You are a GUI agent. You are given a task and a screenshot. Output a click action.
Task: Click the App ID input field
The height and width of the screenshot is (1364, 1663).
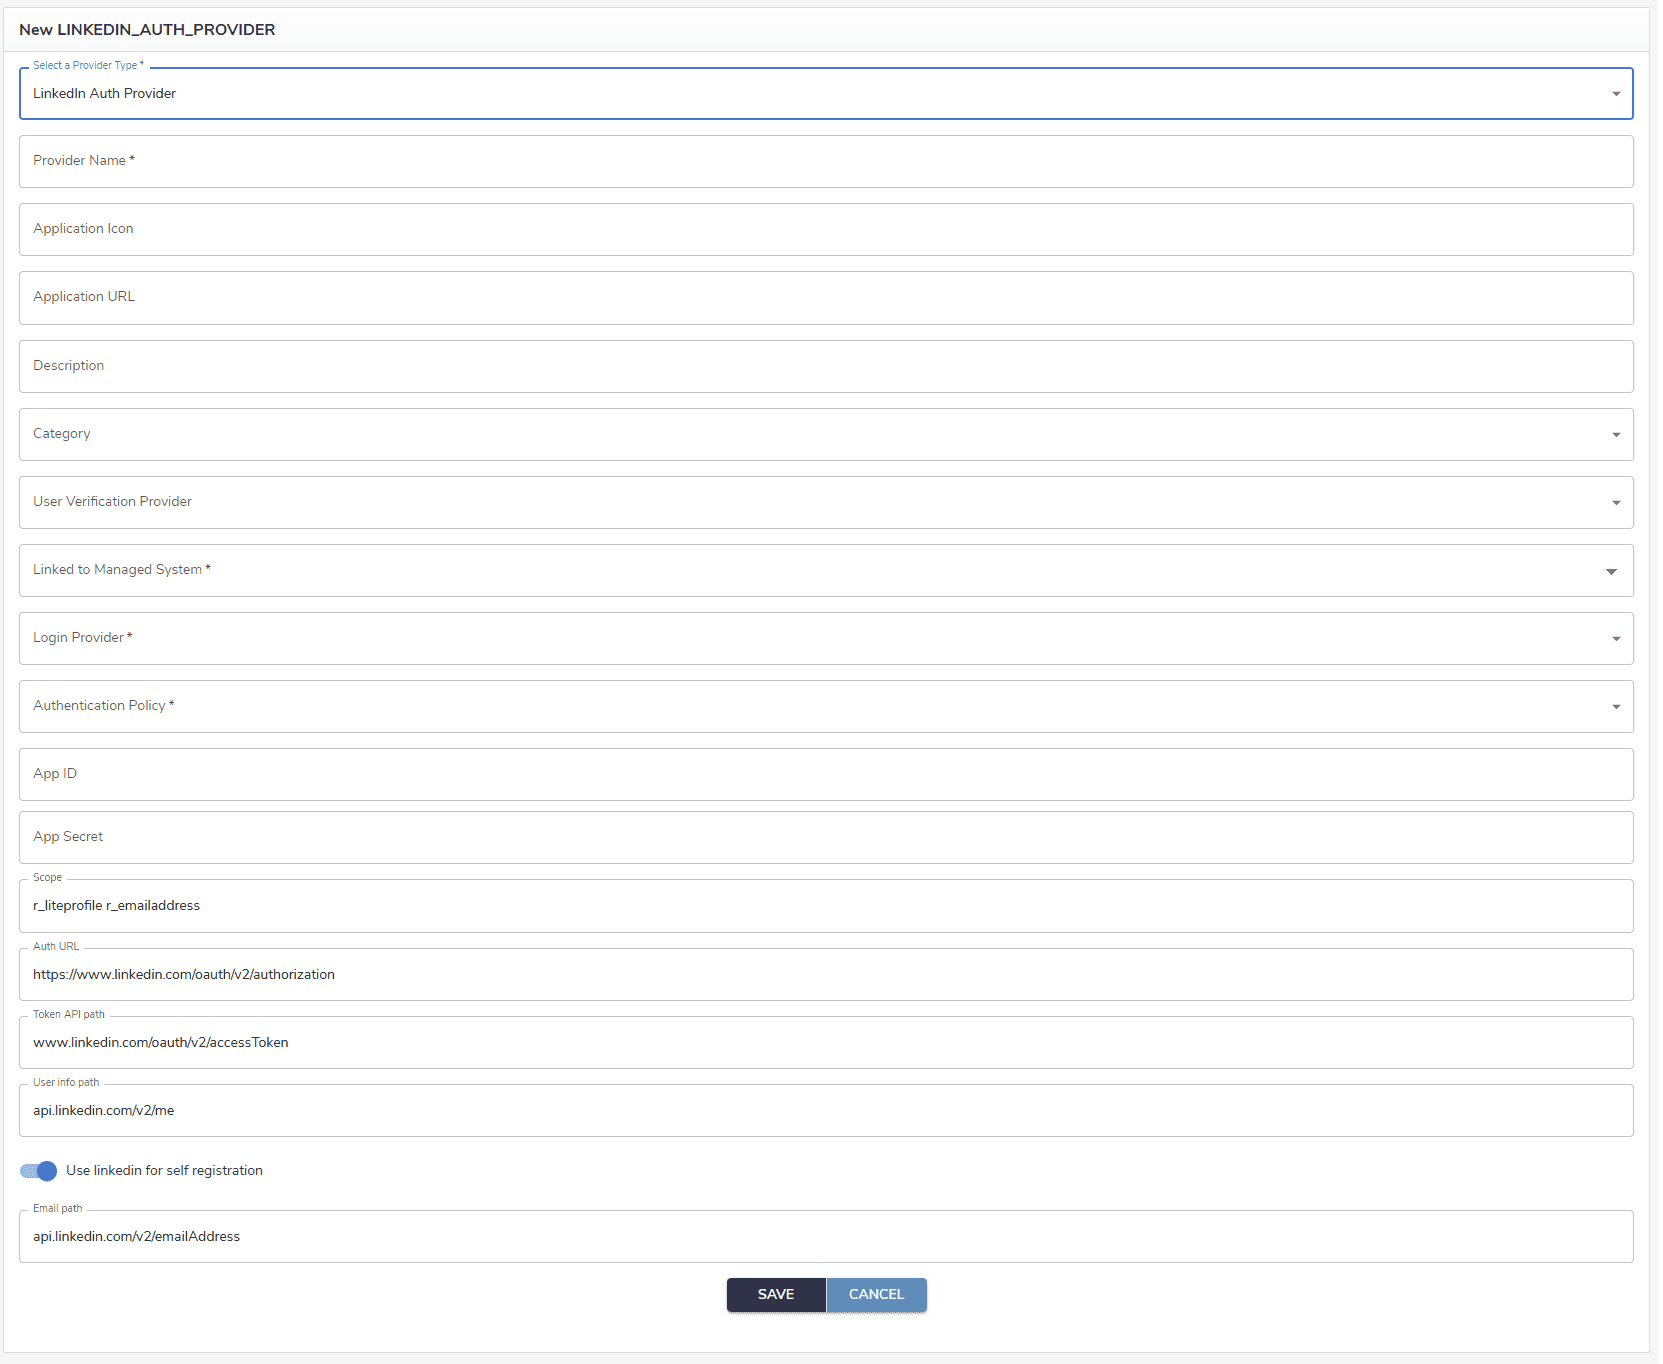coord(825,775)
